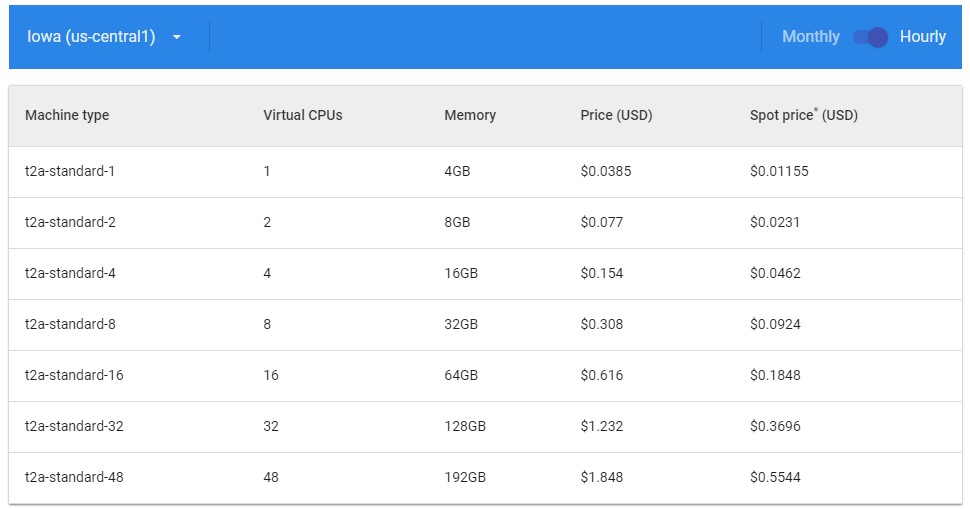Click the Spot price (USD) column header
The image size is (970, 509).
point(803,115)
